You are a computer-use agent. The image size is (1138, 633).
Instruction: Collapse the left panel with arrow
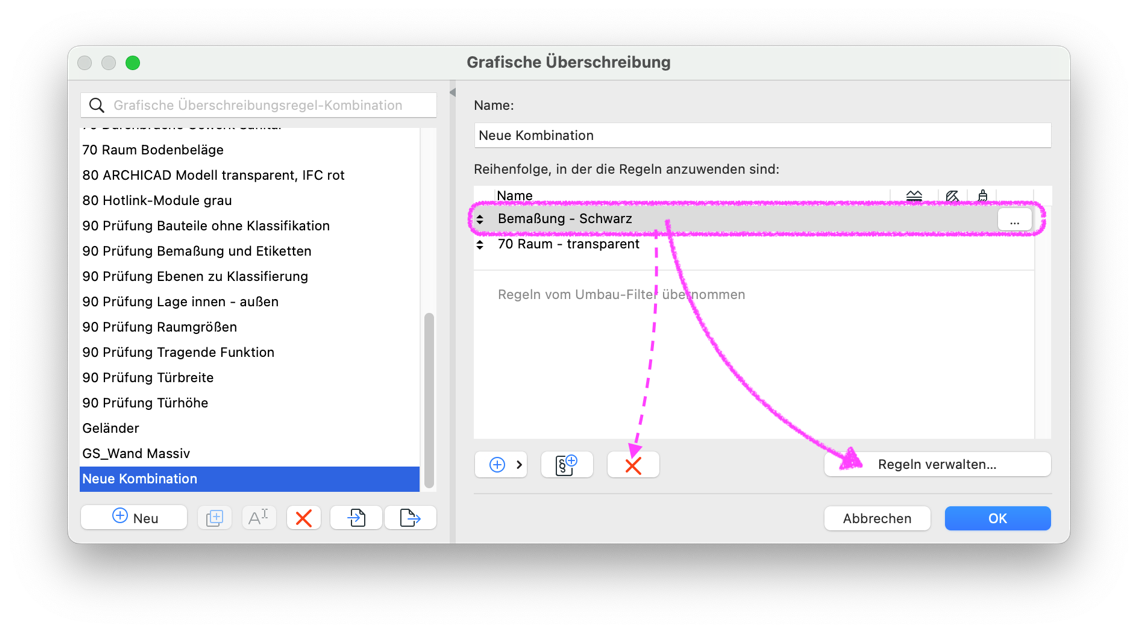[x=453, y=92]
